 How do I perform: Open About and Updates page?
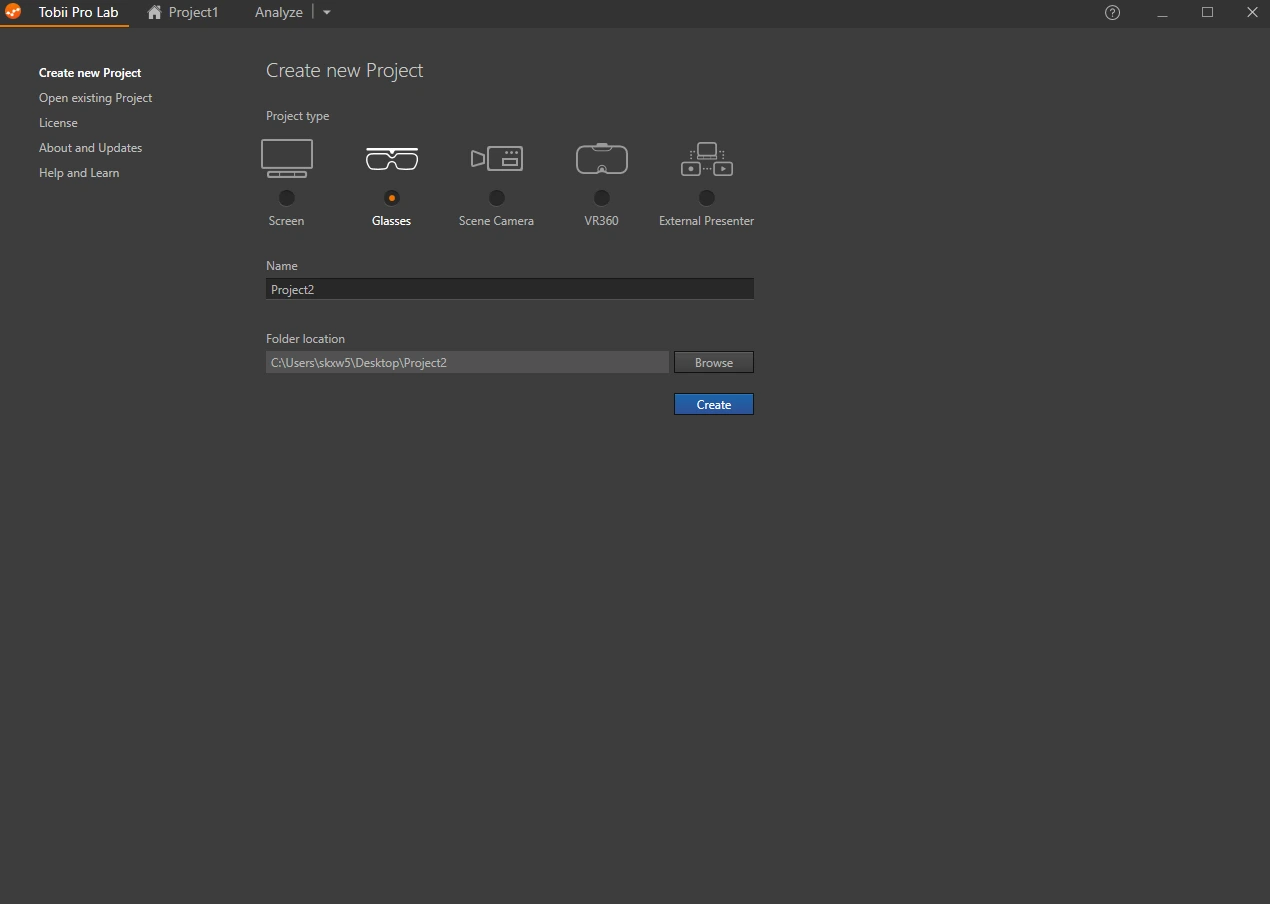click(x=91, y=148)
